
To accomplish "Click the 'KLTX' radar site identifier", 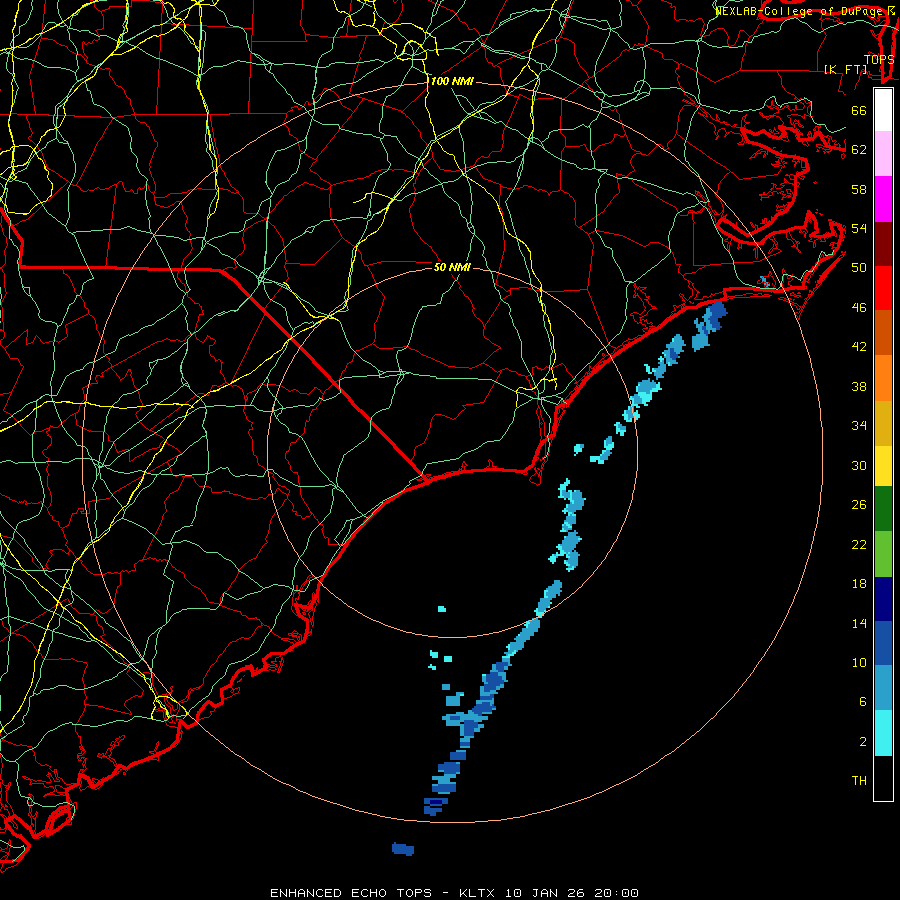I will pyautogui.click(x=477, y=893).
